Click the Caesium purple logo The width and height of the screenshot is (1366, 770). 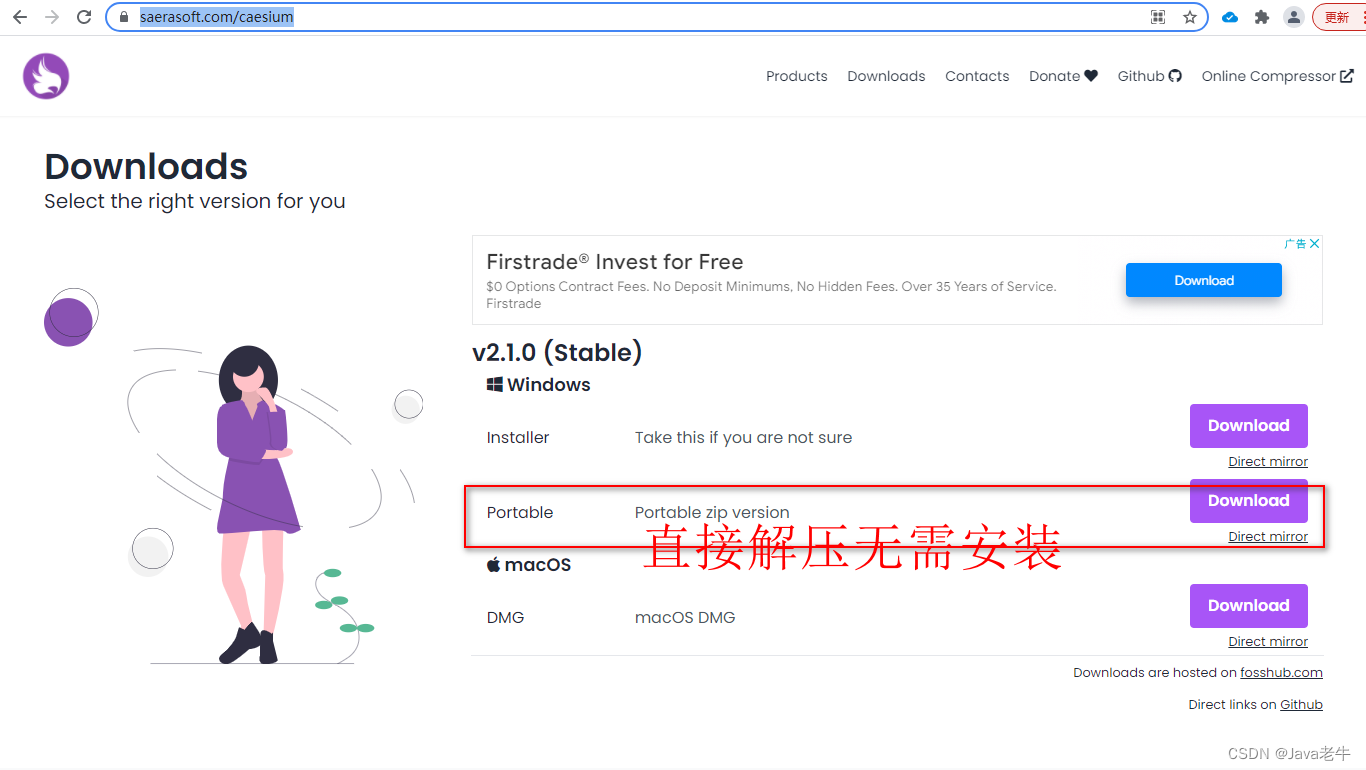46,76
